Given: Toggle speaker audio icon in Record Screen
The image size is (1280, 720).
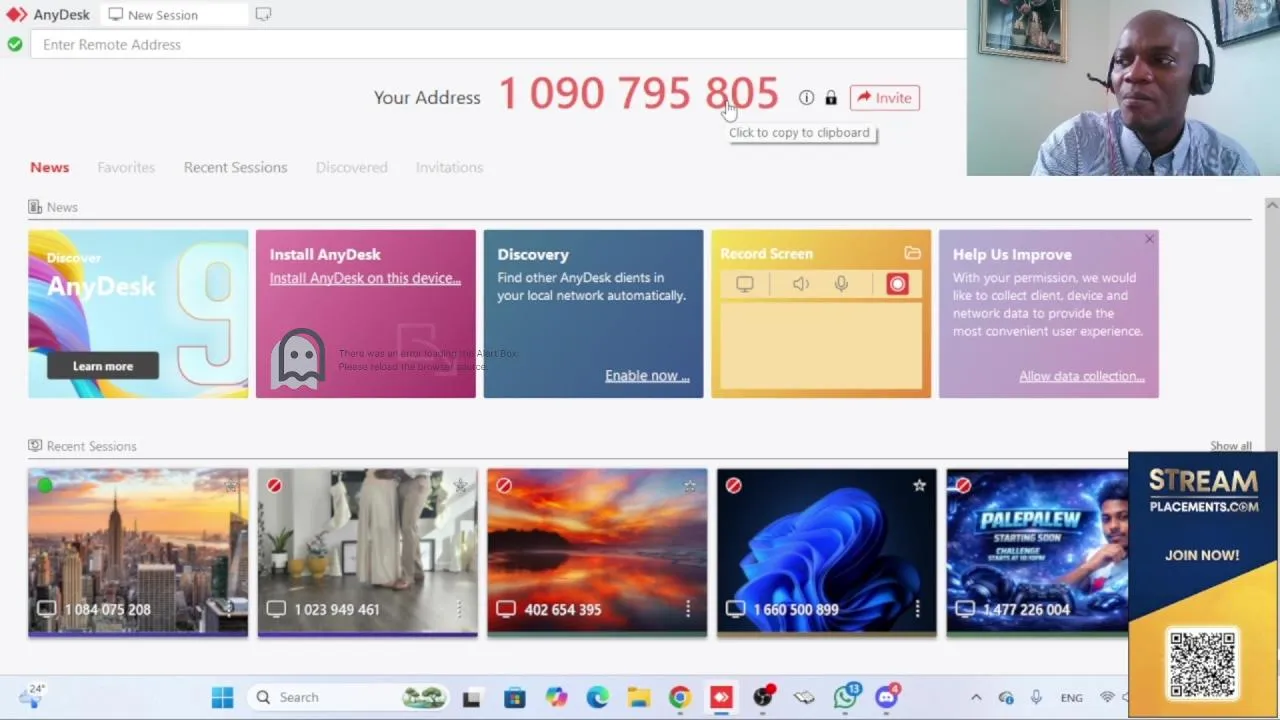Looking at the screenshot, I should click(x=801, y=284).
